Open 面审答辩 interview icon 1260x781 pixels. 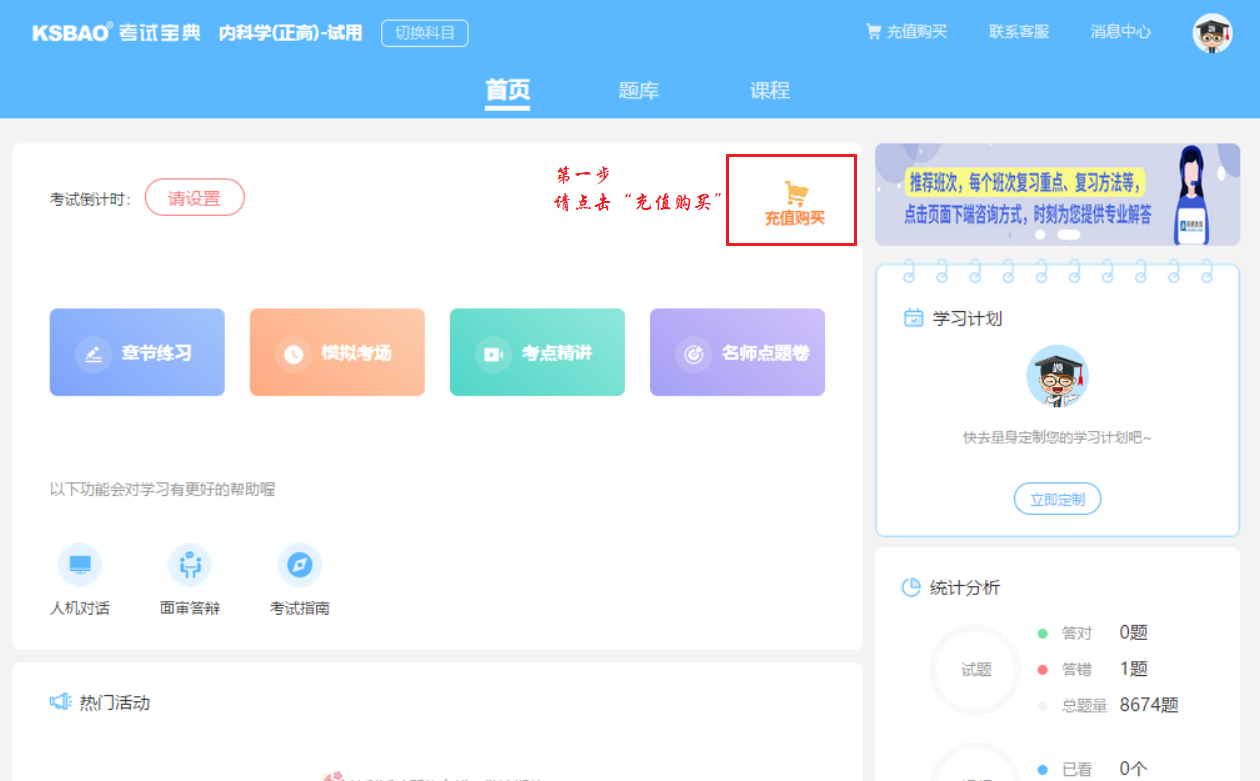tap(190, 565)
